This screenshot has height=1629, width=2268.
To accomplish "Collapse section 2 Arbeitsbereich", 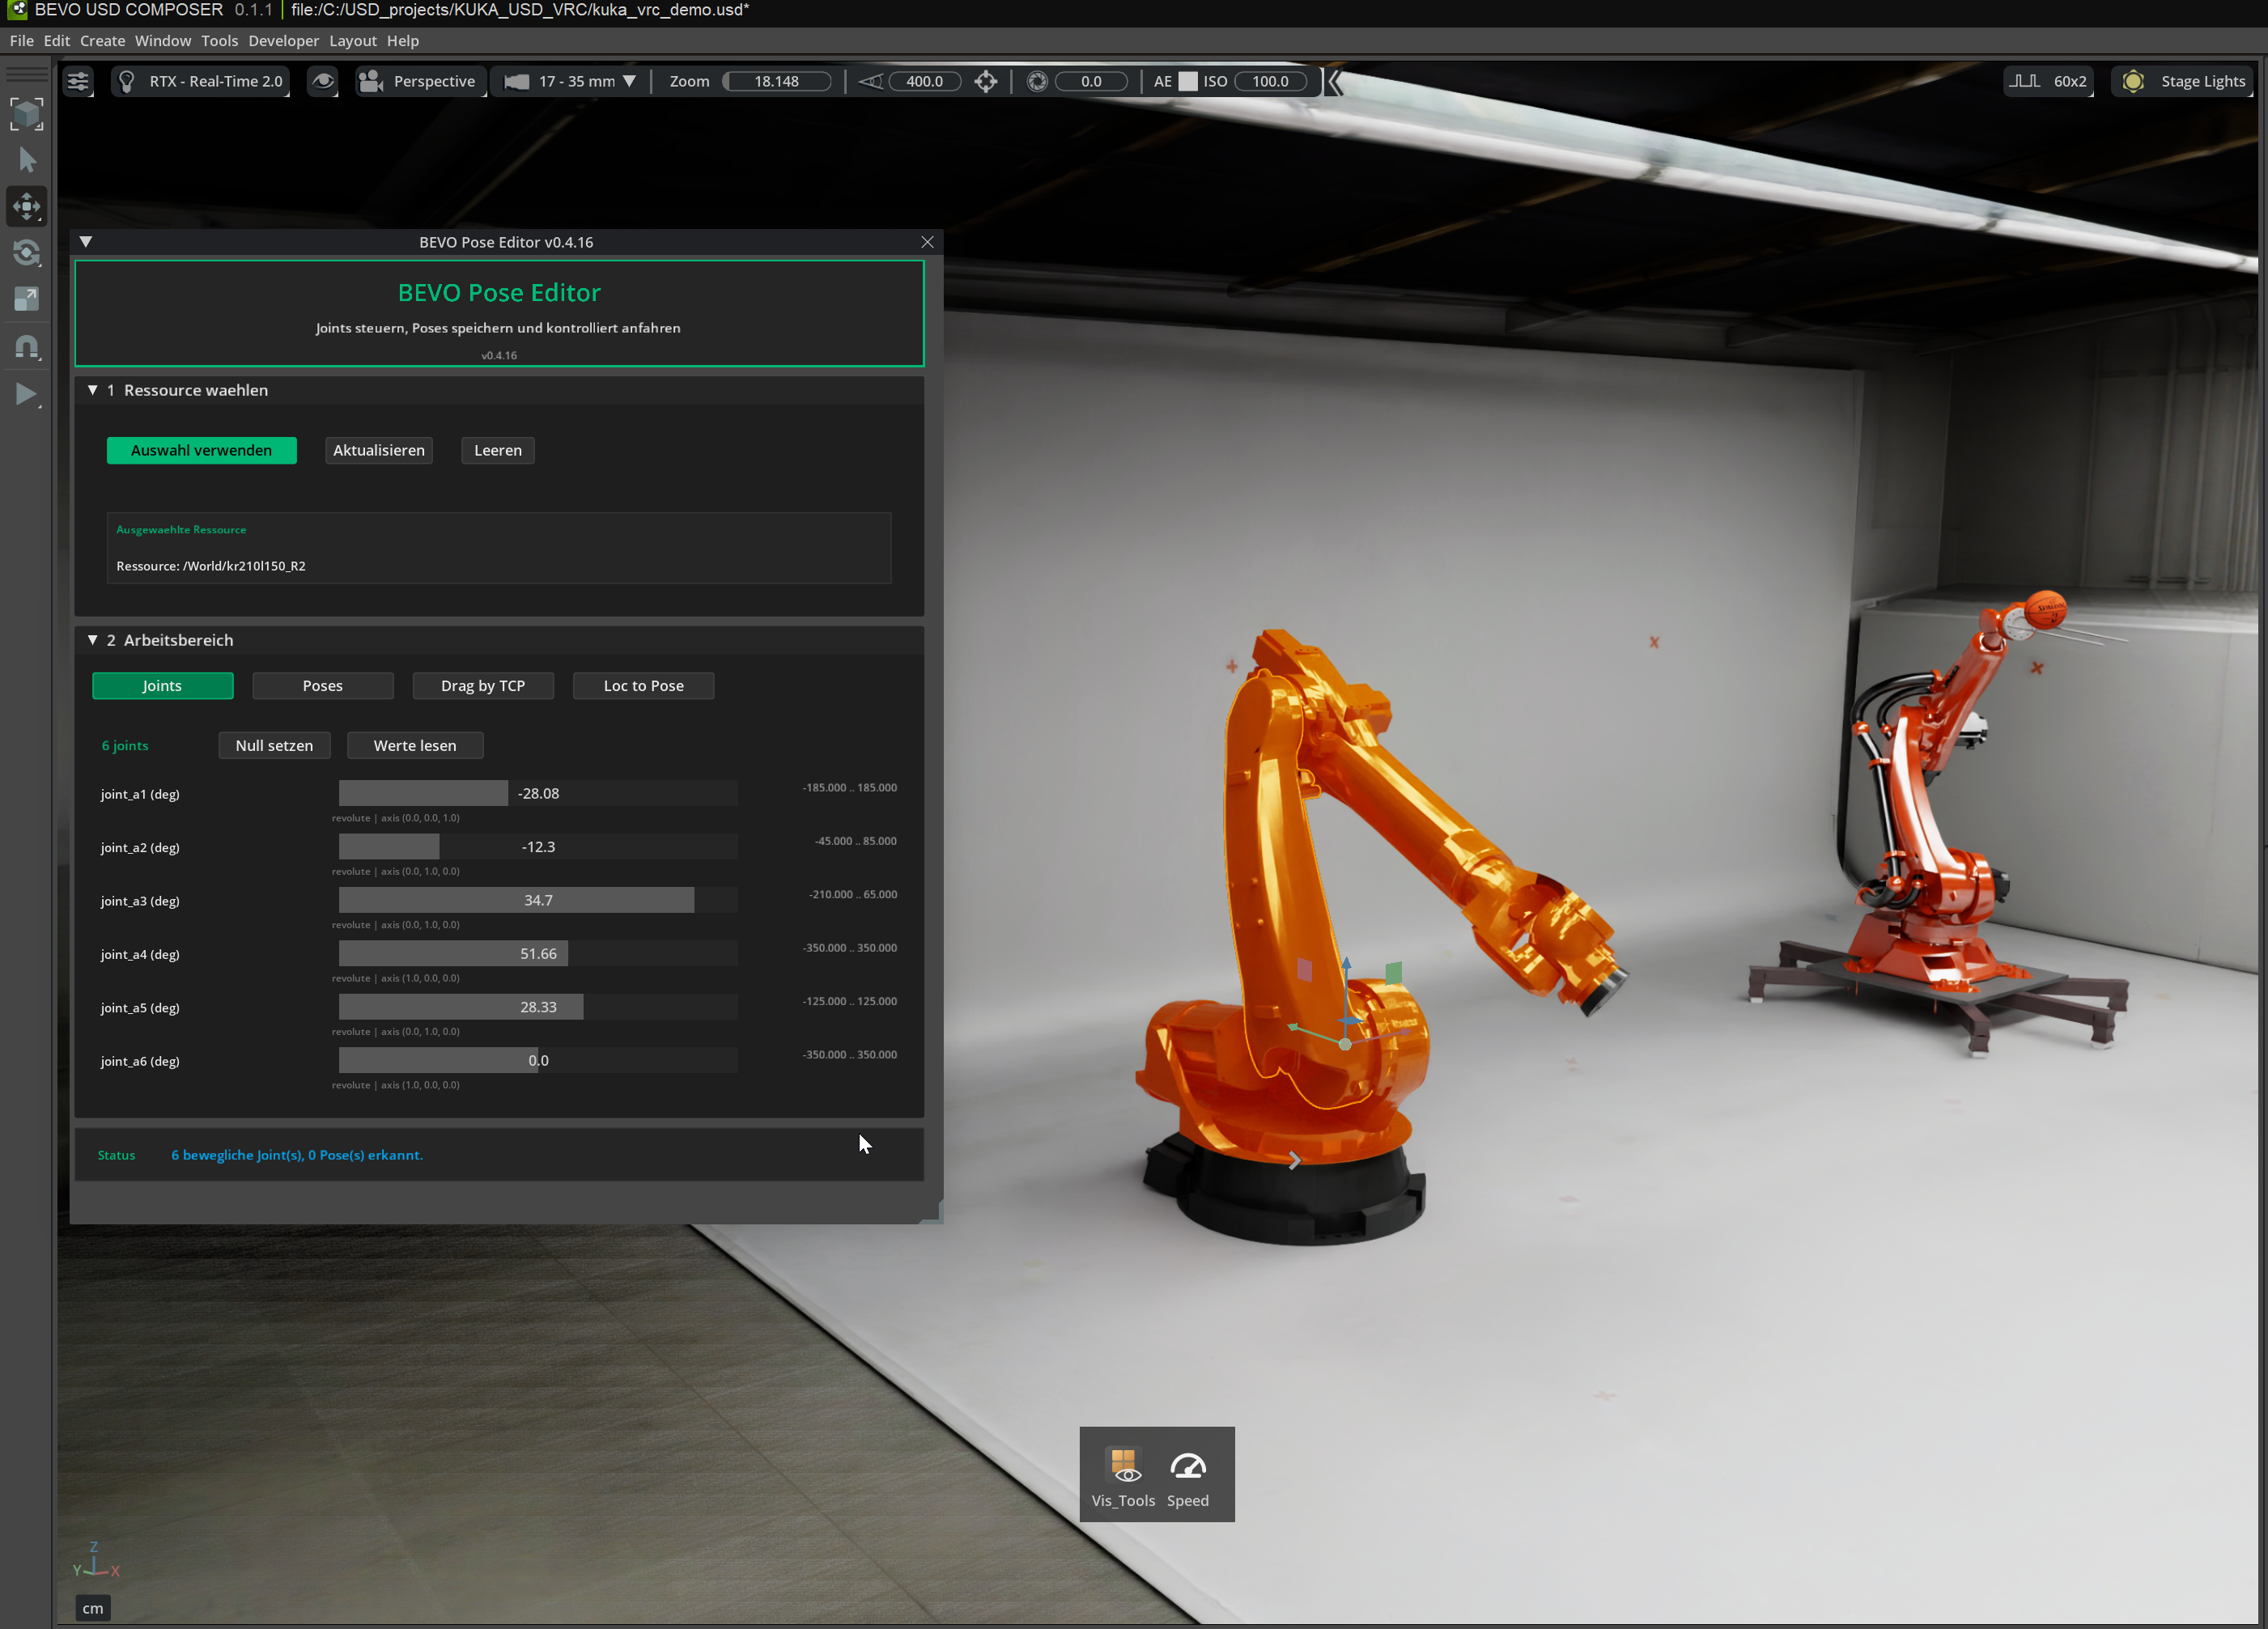I will point(92,640).
